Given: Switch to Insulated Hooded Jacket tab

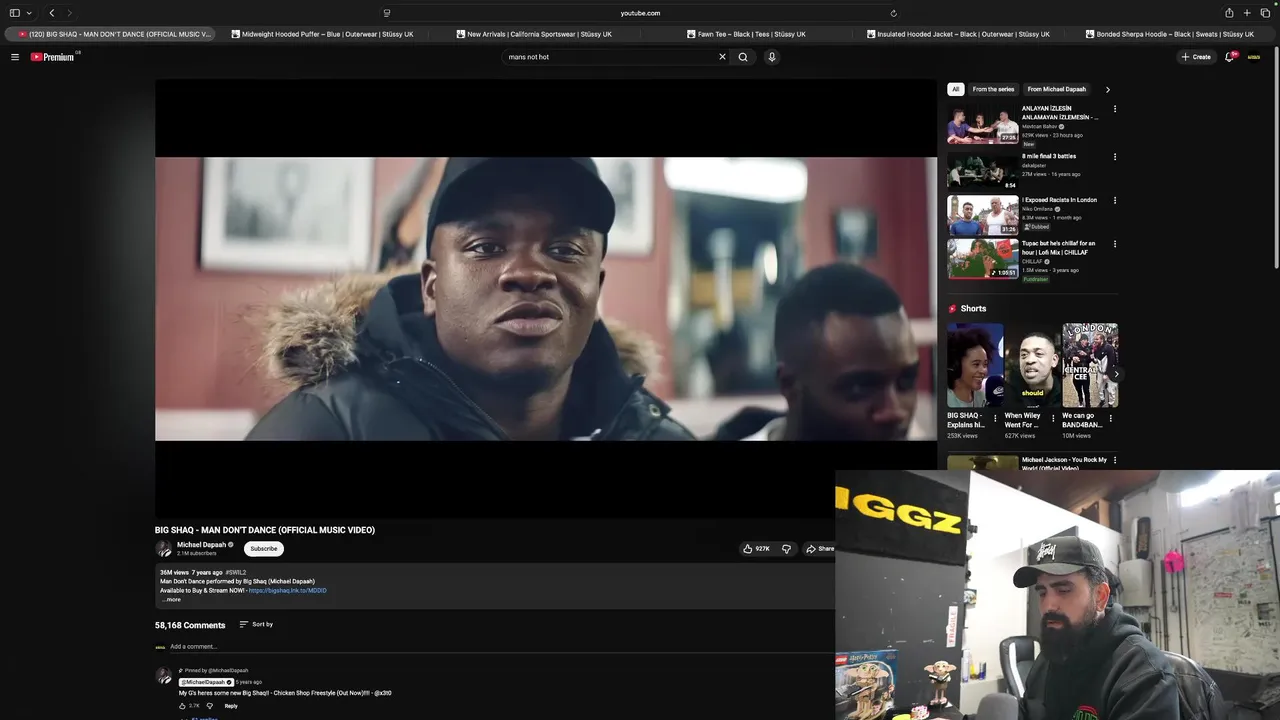Looking at the screenshot, I should point(958,34).
